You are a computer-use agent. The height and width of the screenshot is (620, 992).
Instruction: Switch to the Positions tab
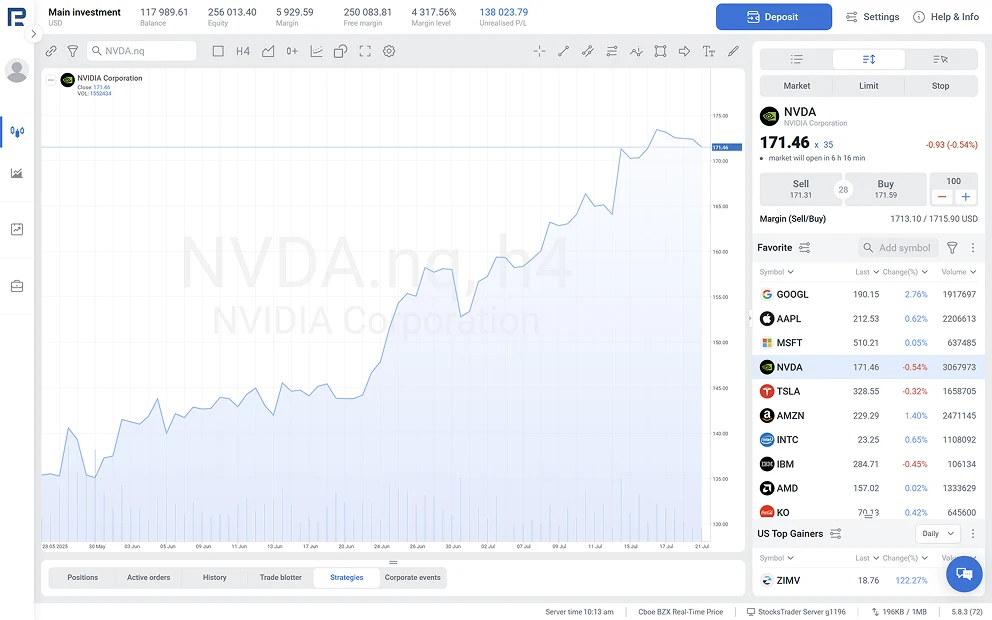coord(83,578)
